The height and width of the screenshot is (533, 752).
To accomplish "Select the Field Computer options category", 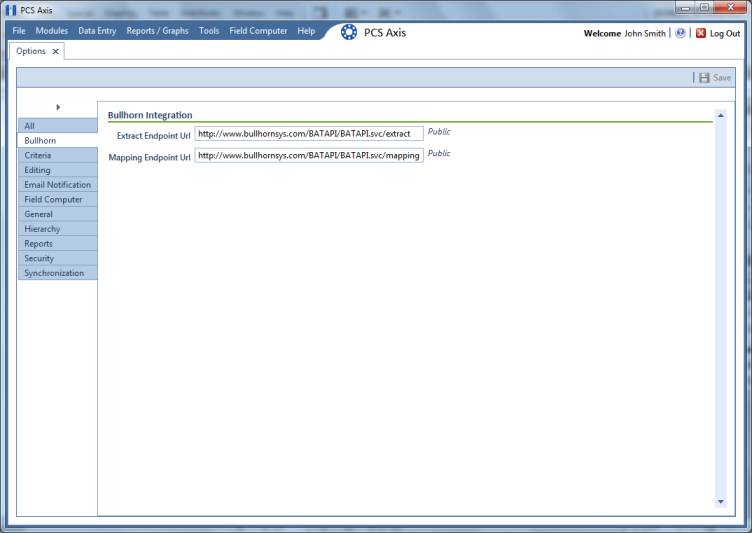I will coord(58,200).
